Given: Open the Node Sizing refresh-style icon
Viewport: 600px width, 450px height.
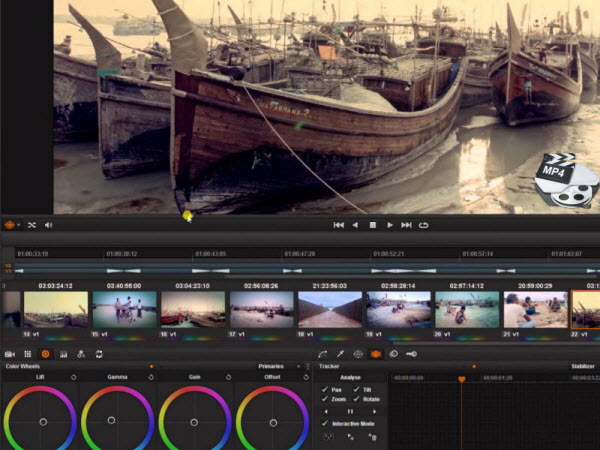Looking at the screenshot, I should tap(99, 354).
